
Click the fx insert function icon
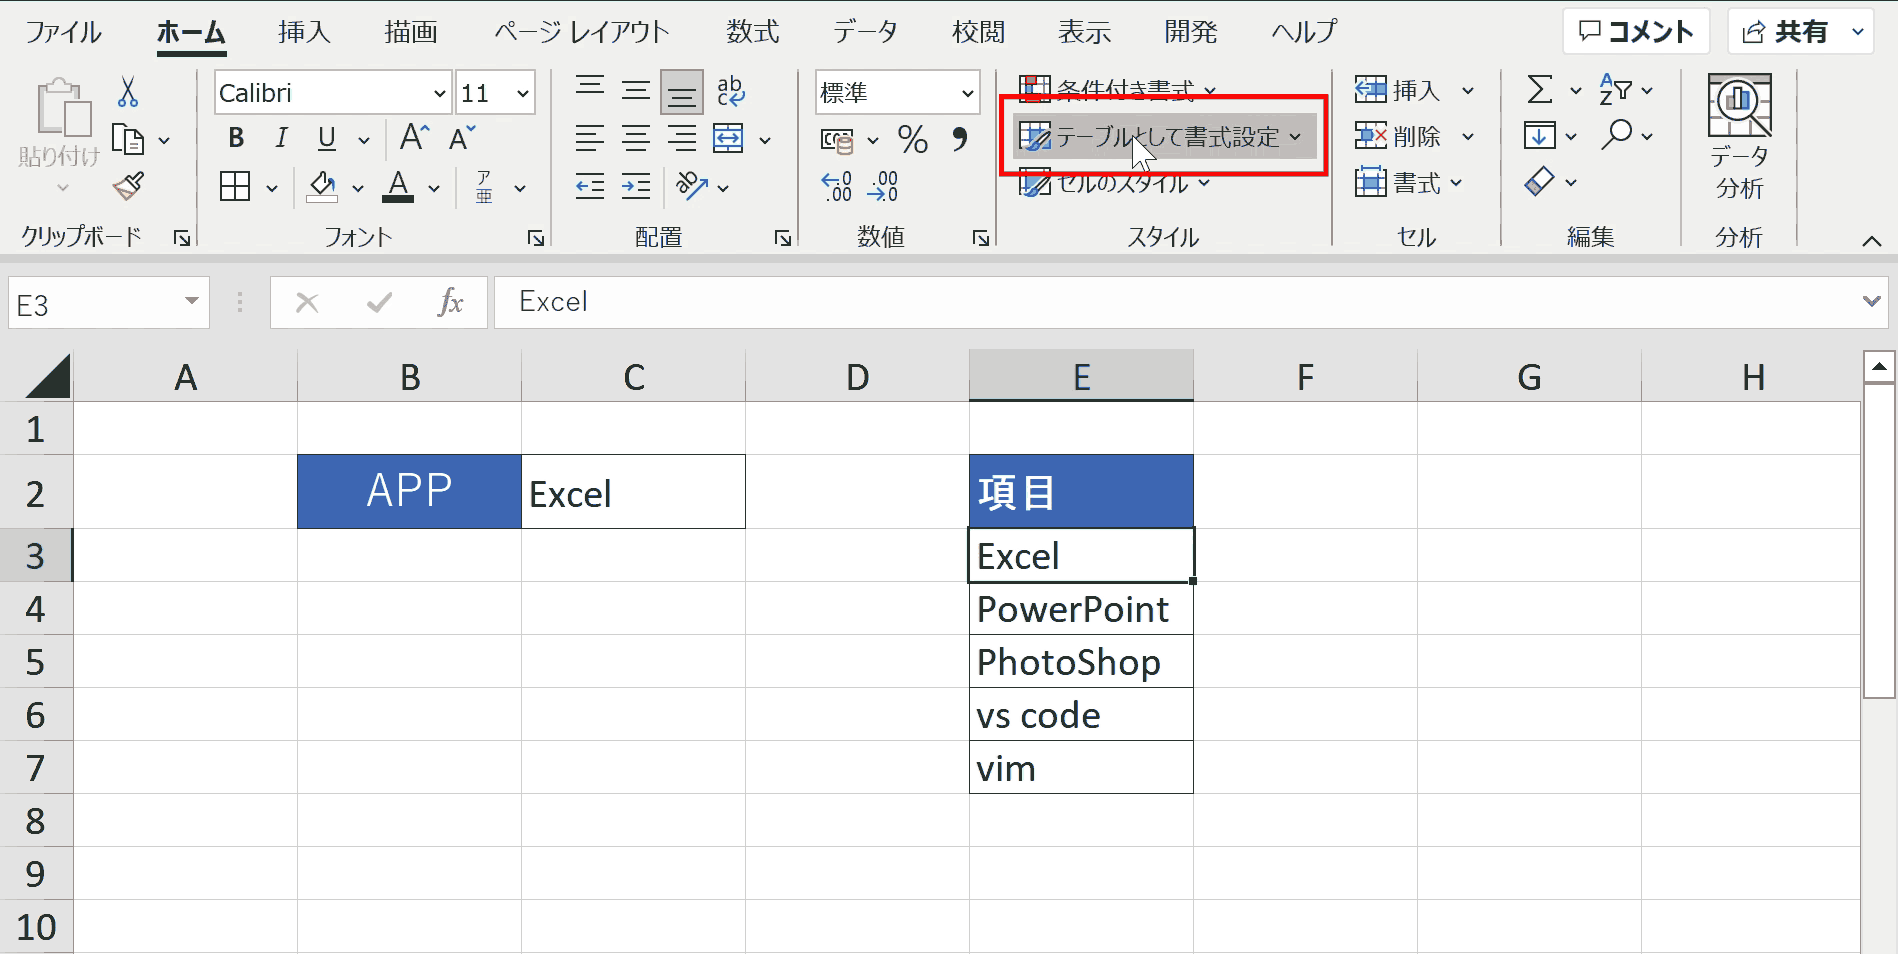click(451, 302)
